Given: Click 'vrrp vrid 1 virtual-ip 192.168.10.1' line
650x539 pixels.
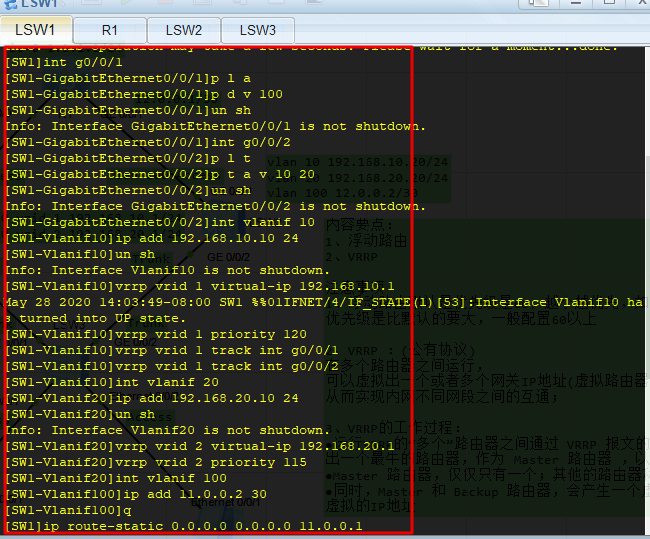Looking at the screenshot, I should pos(200,286).
